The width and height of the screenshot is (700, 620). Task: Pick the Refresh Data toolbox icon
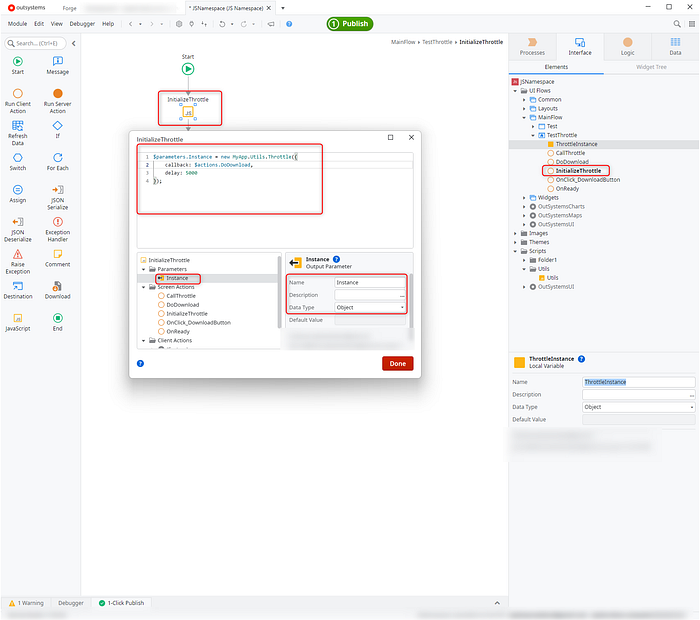click(x=18, y=130)
